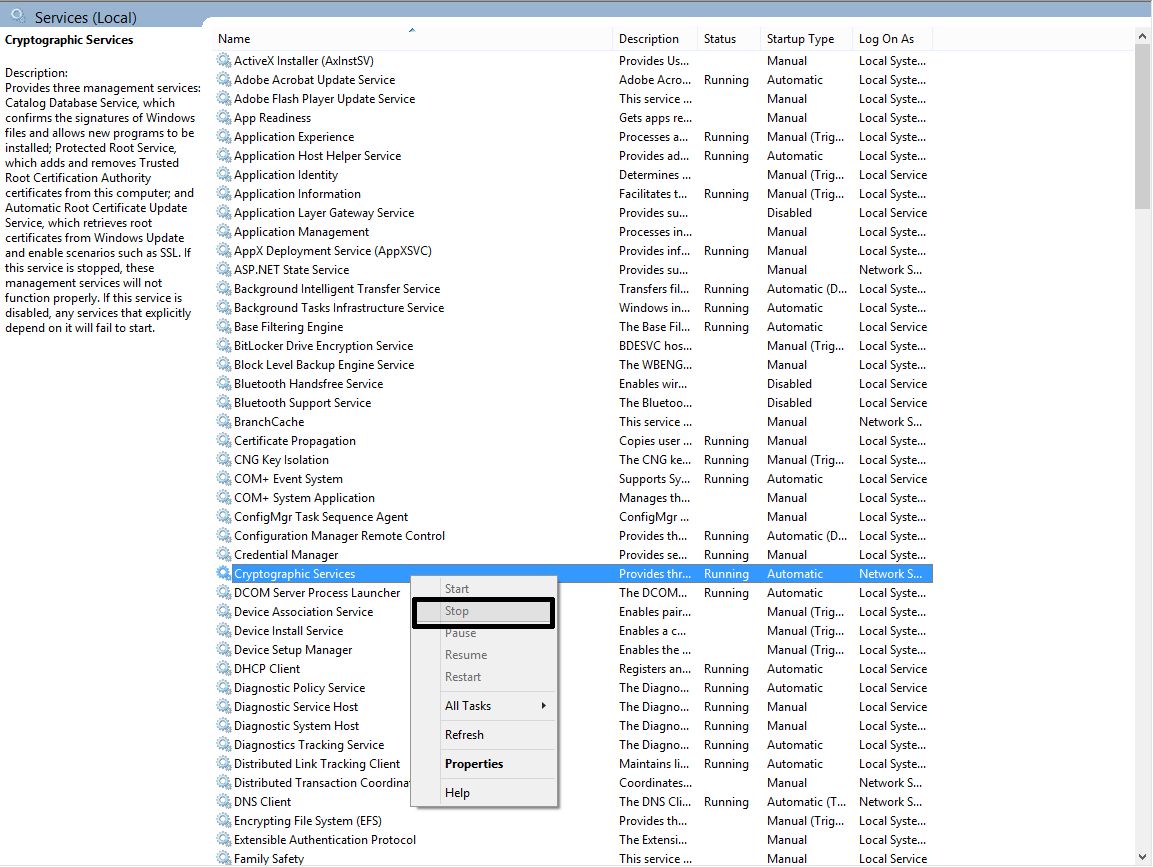Choose Restart in the context menu
Image resolution: width=1153 pixels, height=867 pixels.
(484, 677)
